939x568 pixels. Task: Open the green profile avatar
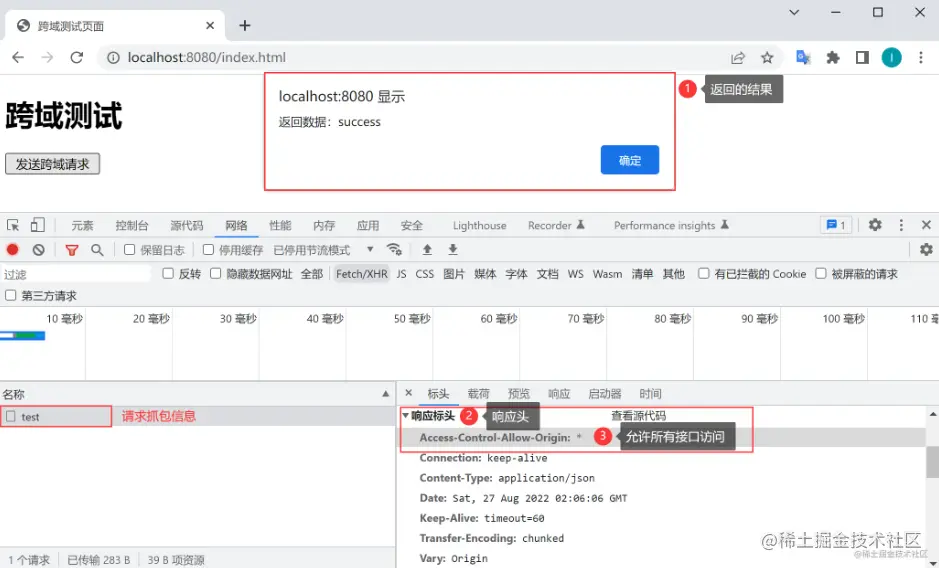(891, 58)
